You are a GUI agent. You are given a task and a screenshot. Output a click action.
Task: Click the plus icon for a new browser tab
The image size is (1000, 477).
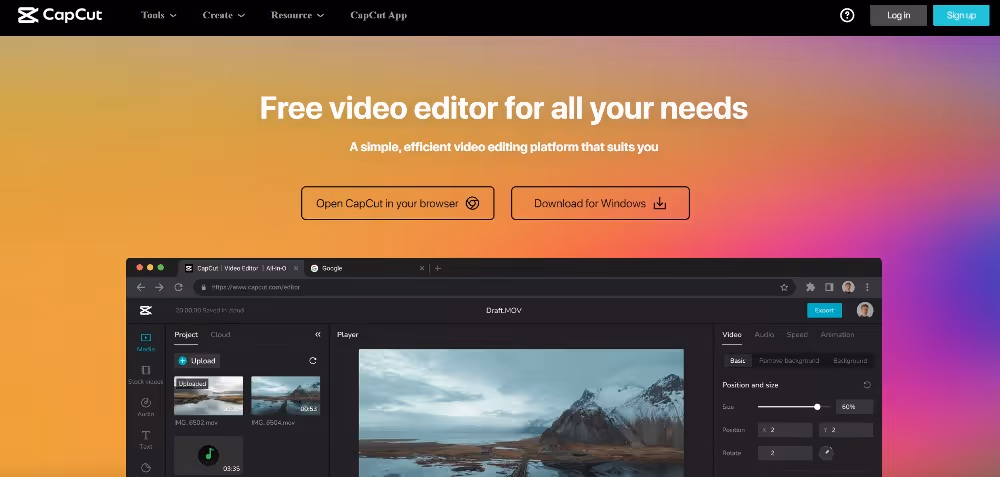pos(438,268)
